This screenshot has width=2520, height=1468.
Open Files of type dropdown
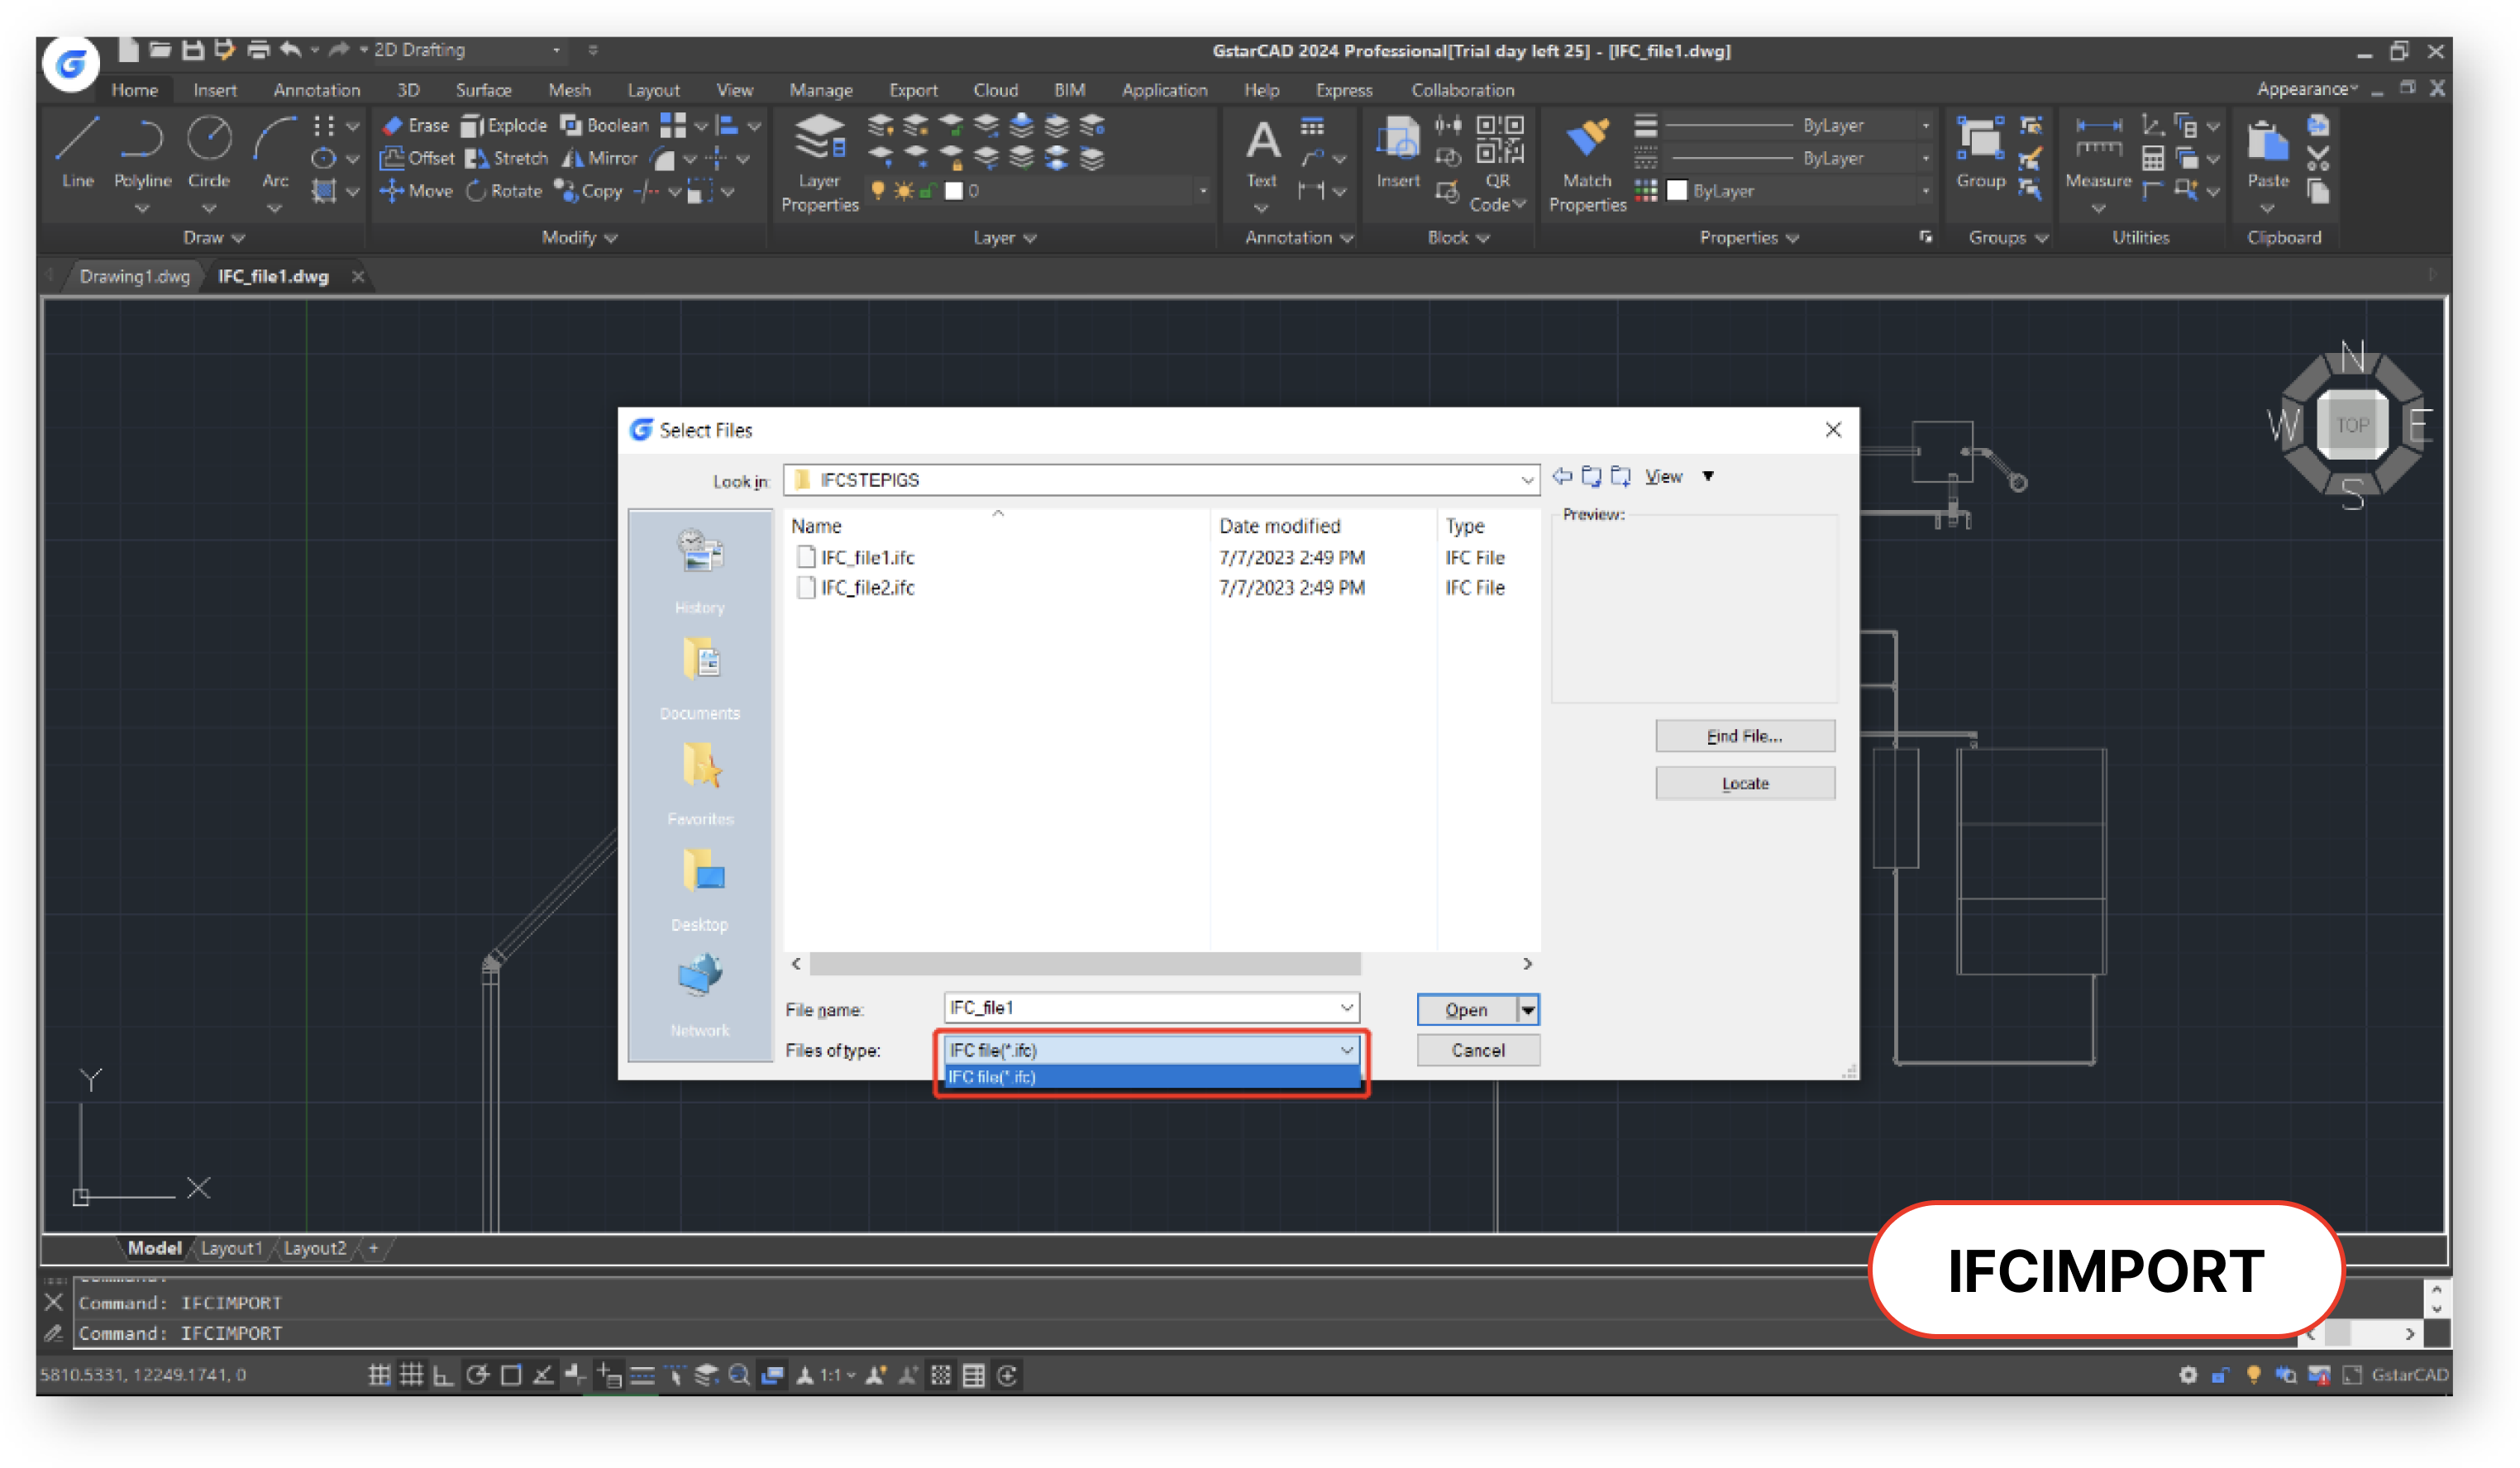pos(1347,1049)
